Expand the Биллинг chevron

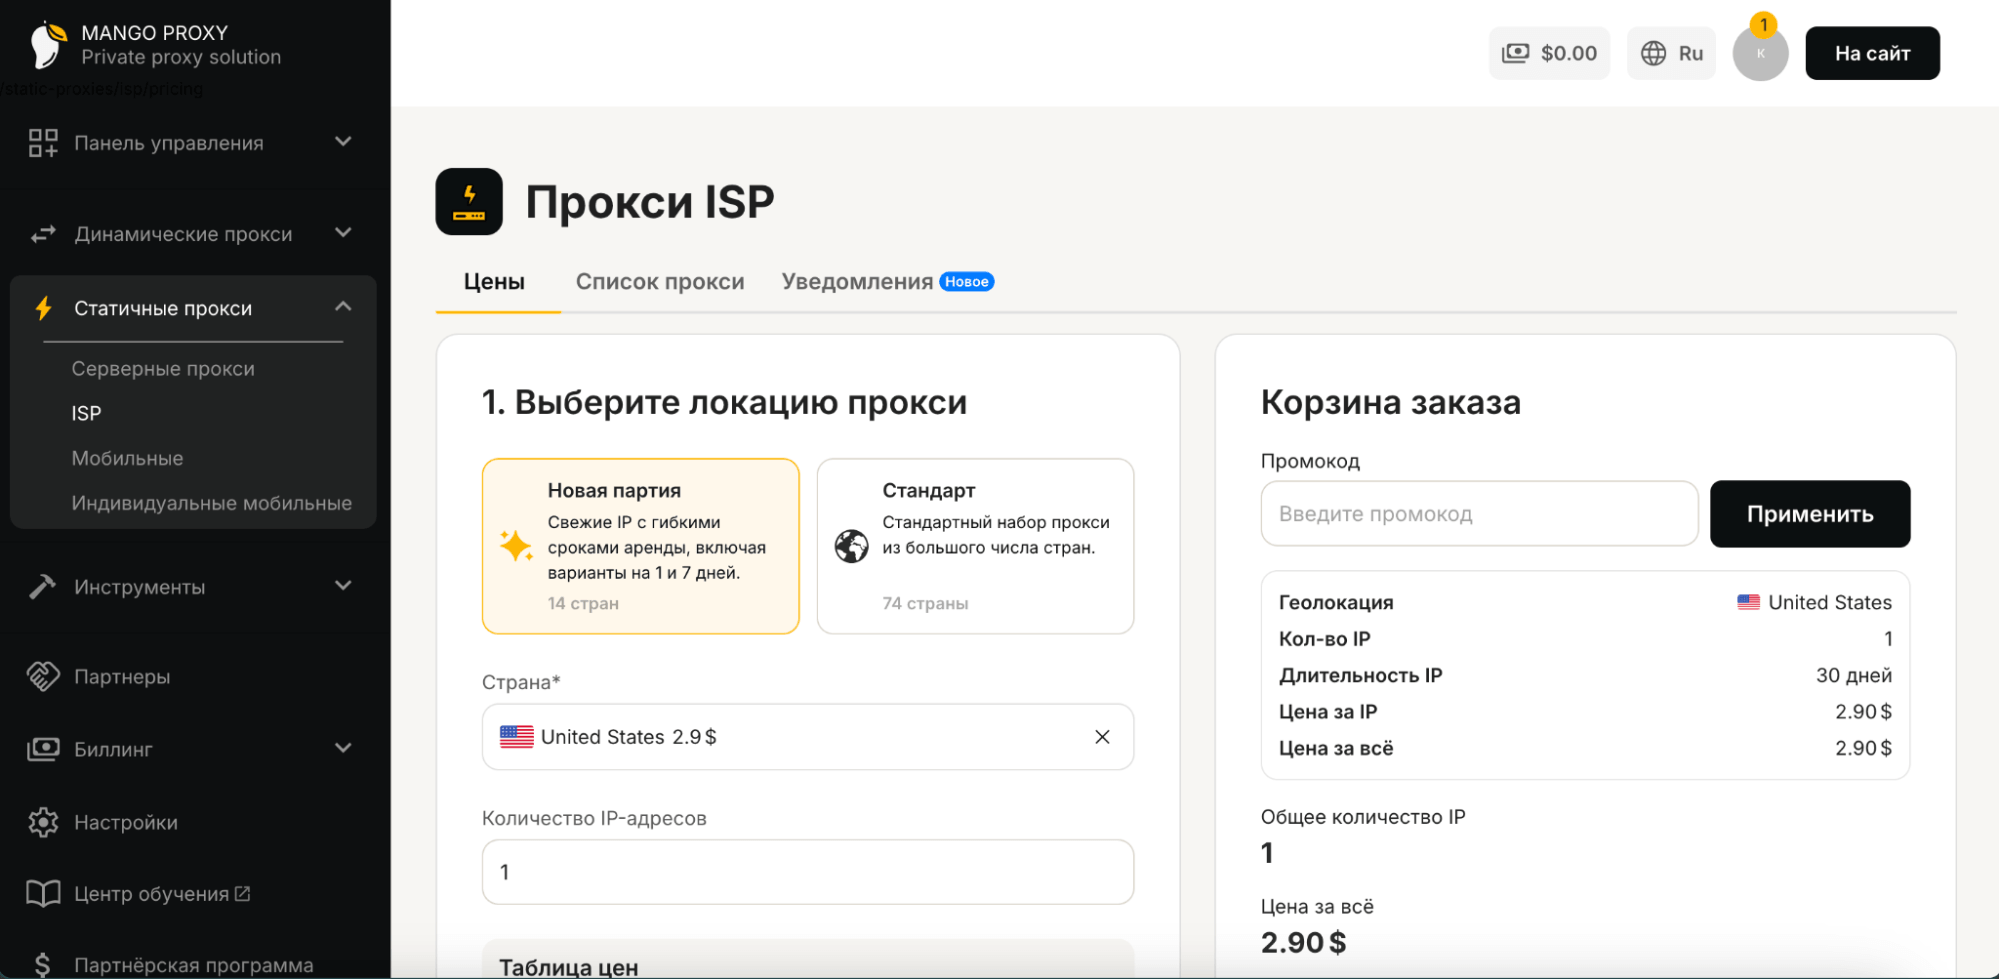(x=343, y=748)
